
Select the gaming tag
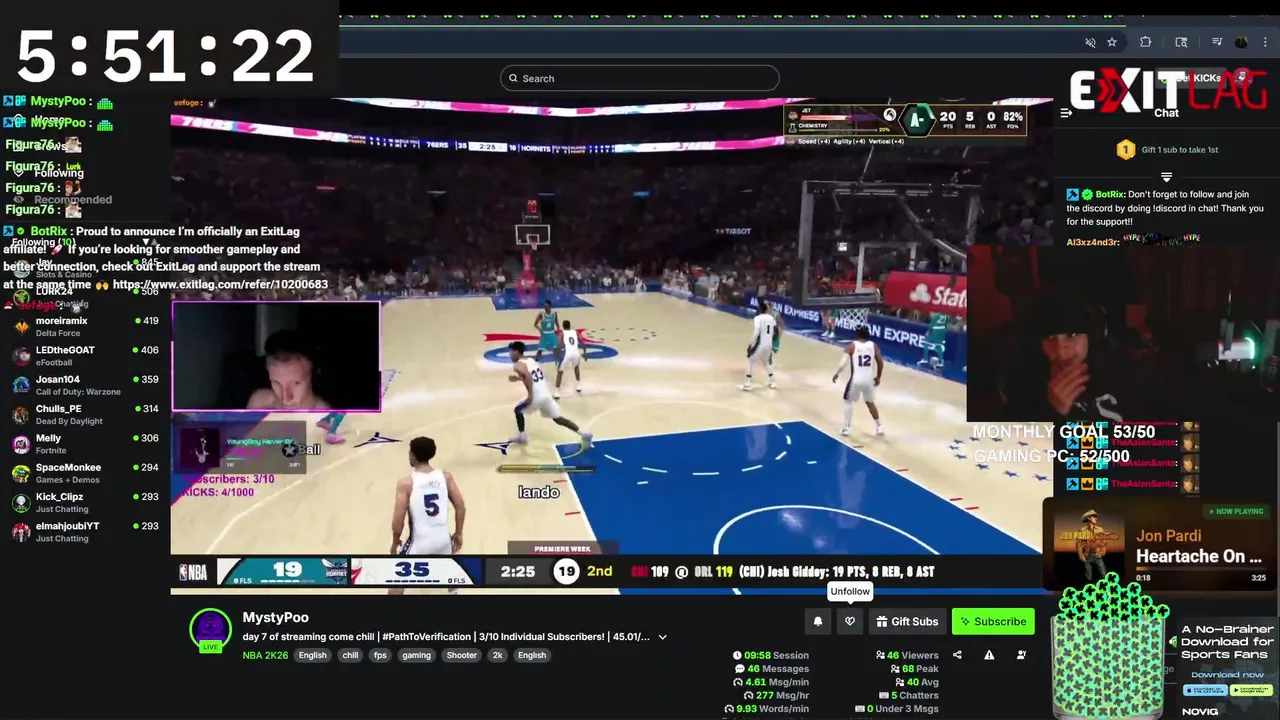416,655
